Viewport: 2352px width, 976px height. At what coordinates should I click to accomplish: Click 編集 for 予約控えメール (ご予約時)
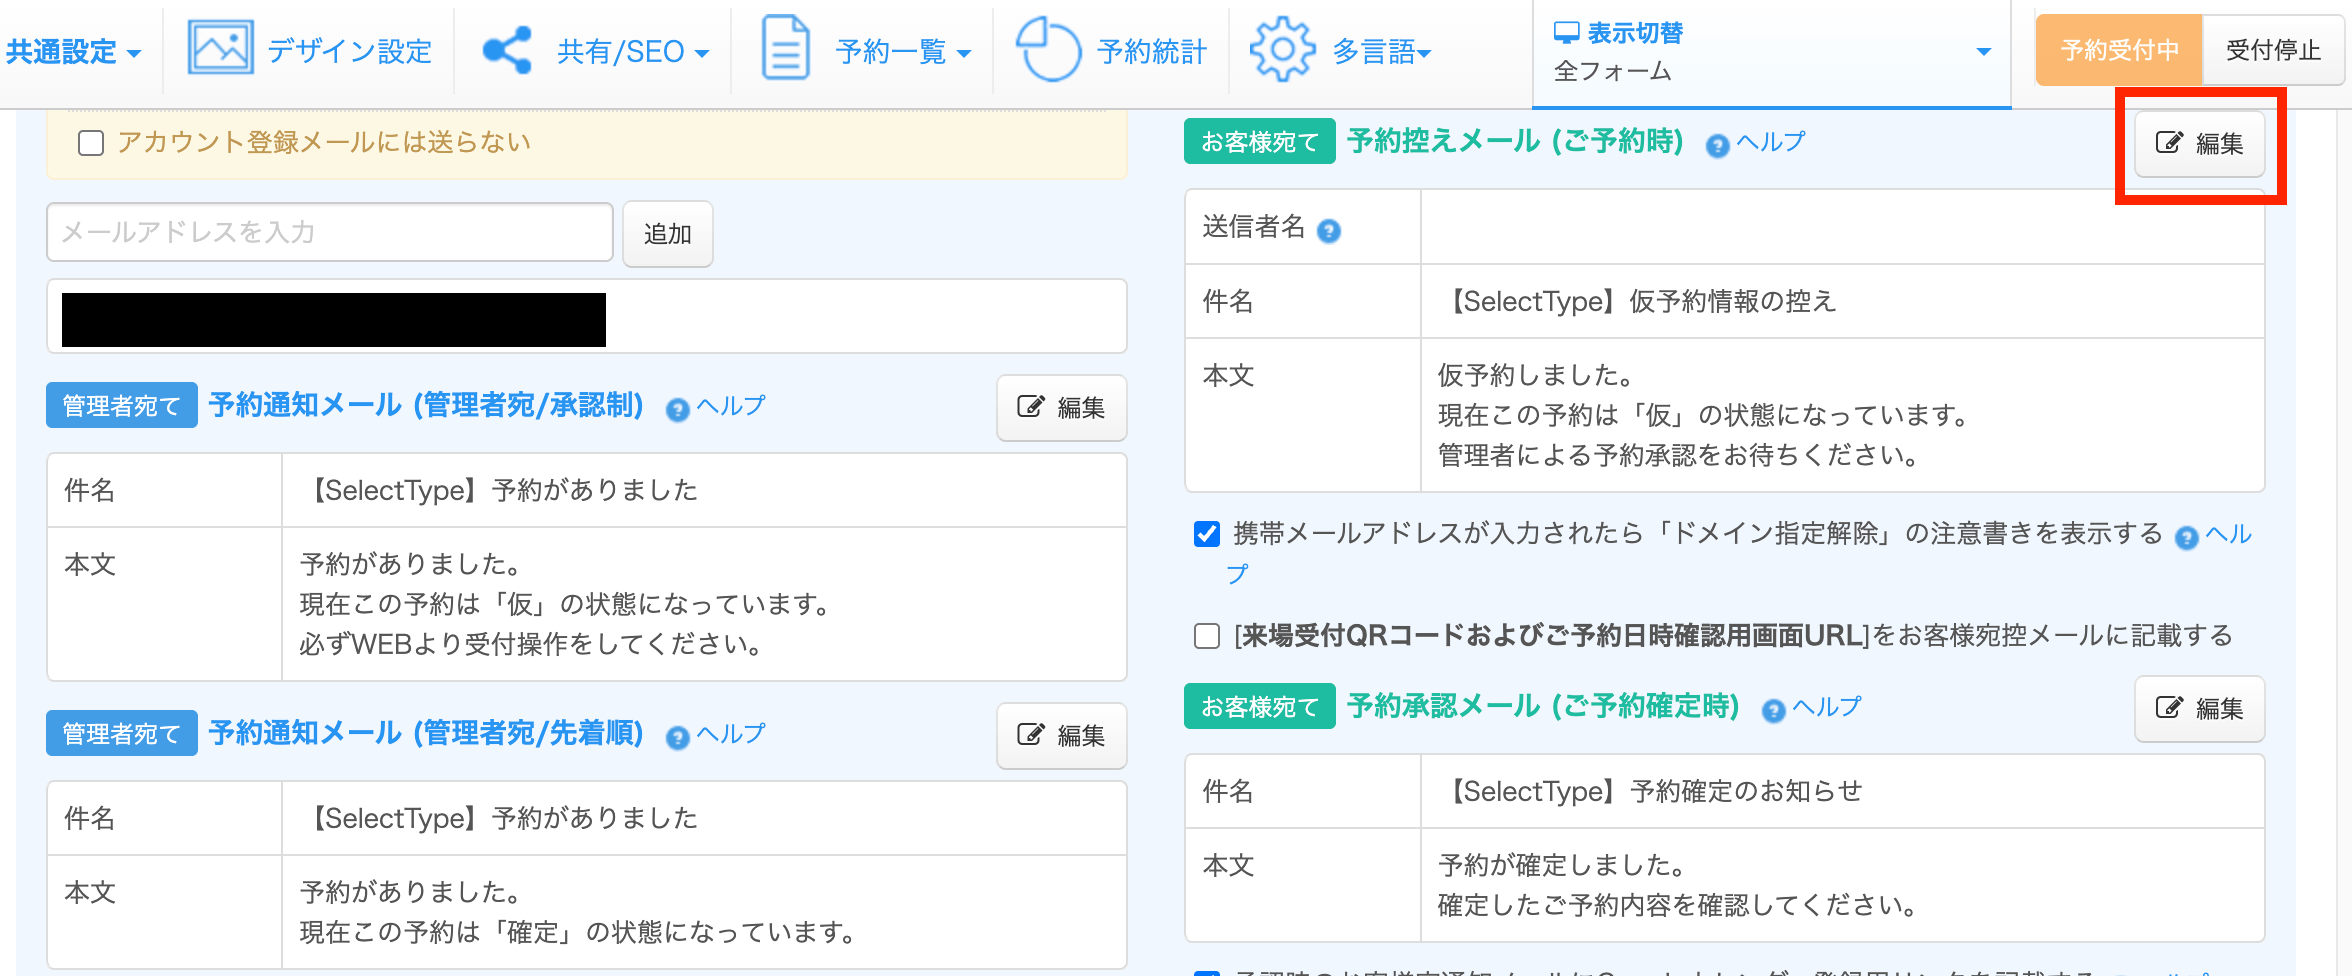[2199, 144]
